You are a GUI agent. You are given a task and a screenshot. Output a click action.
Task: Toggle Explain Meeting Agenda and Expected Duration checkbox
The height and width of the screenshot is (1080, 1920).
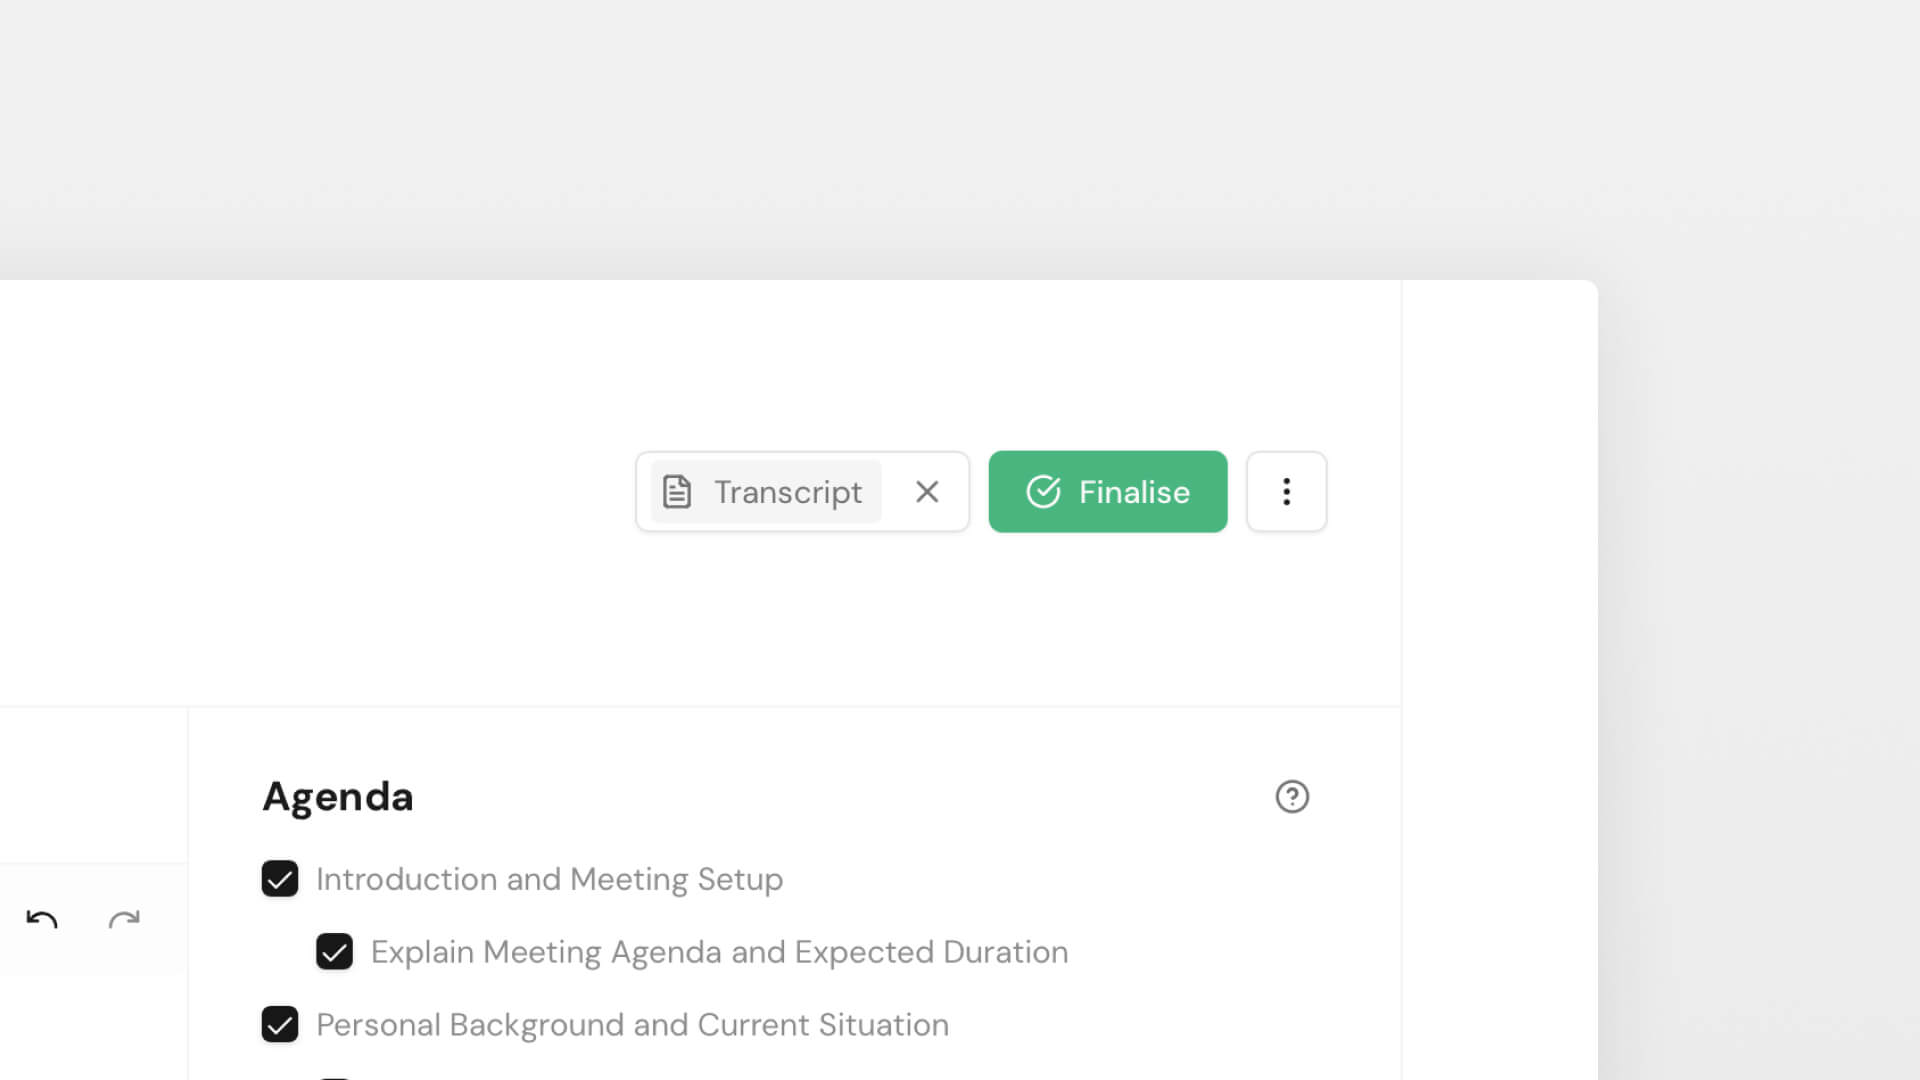[334, 952]
